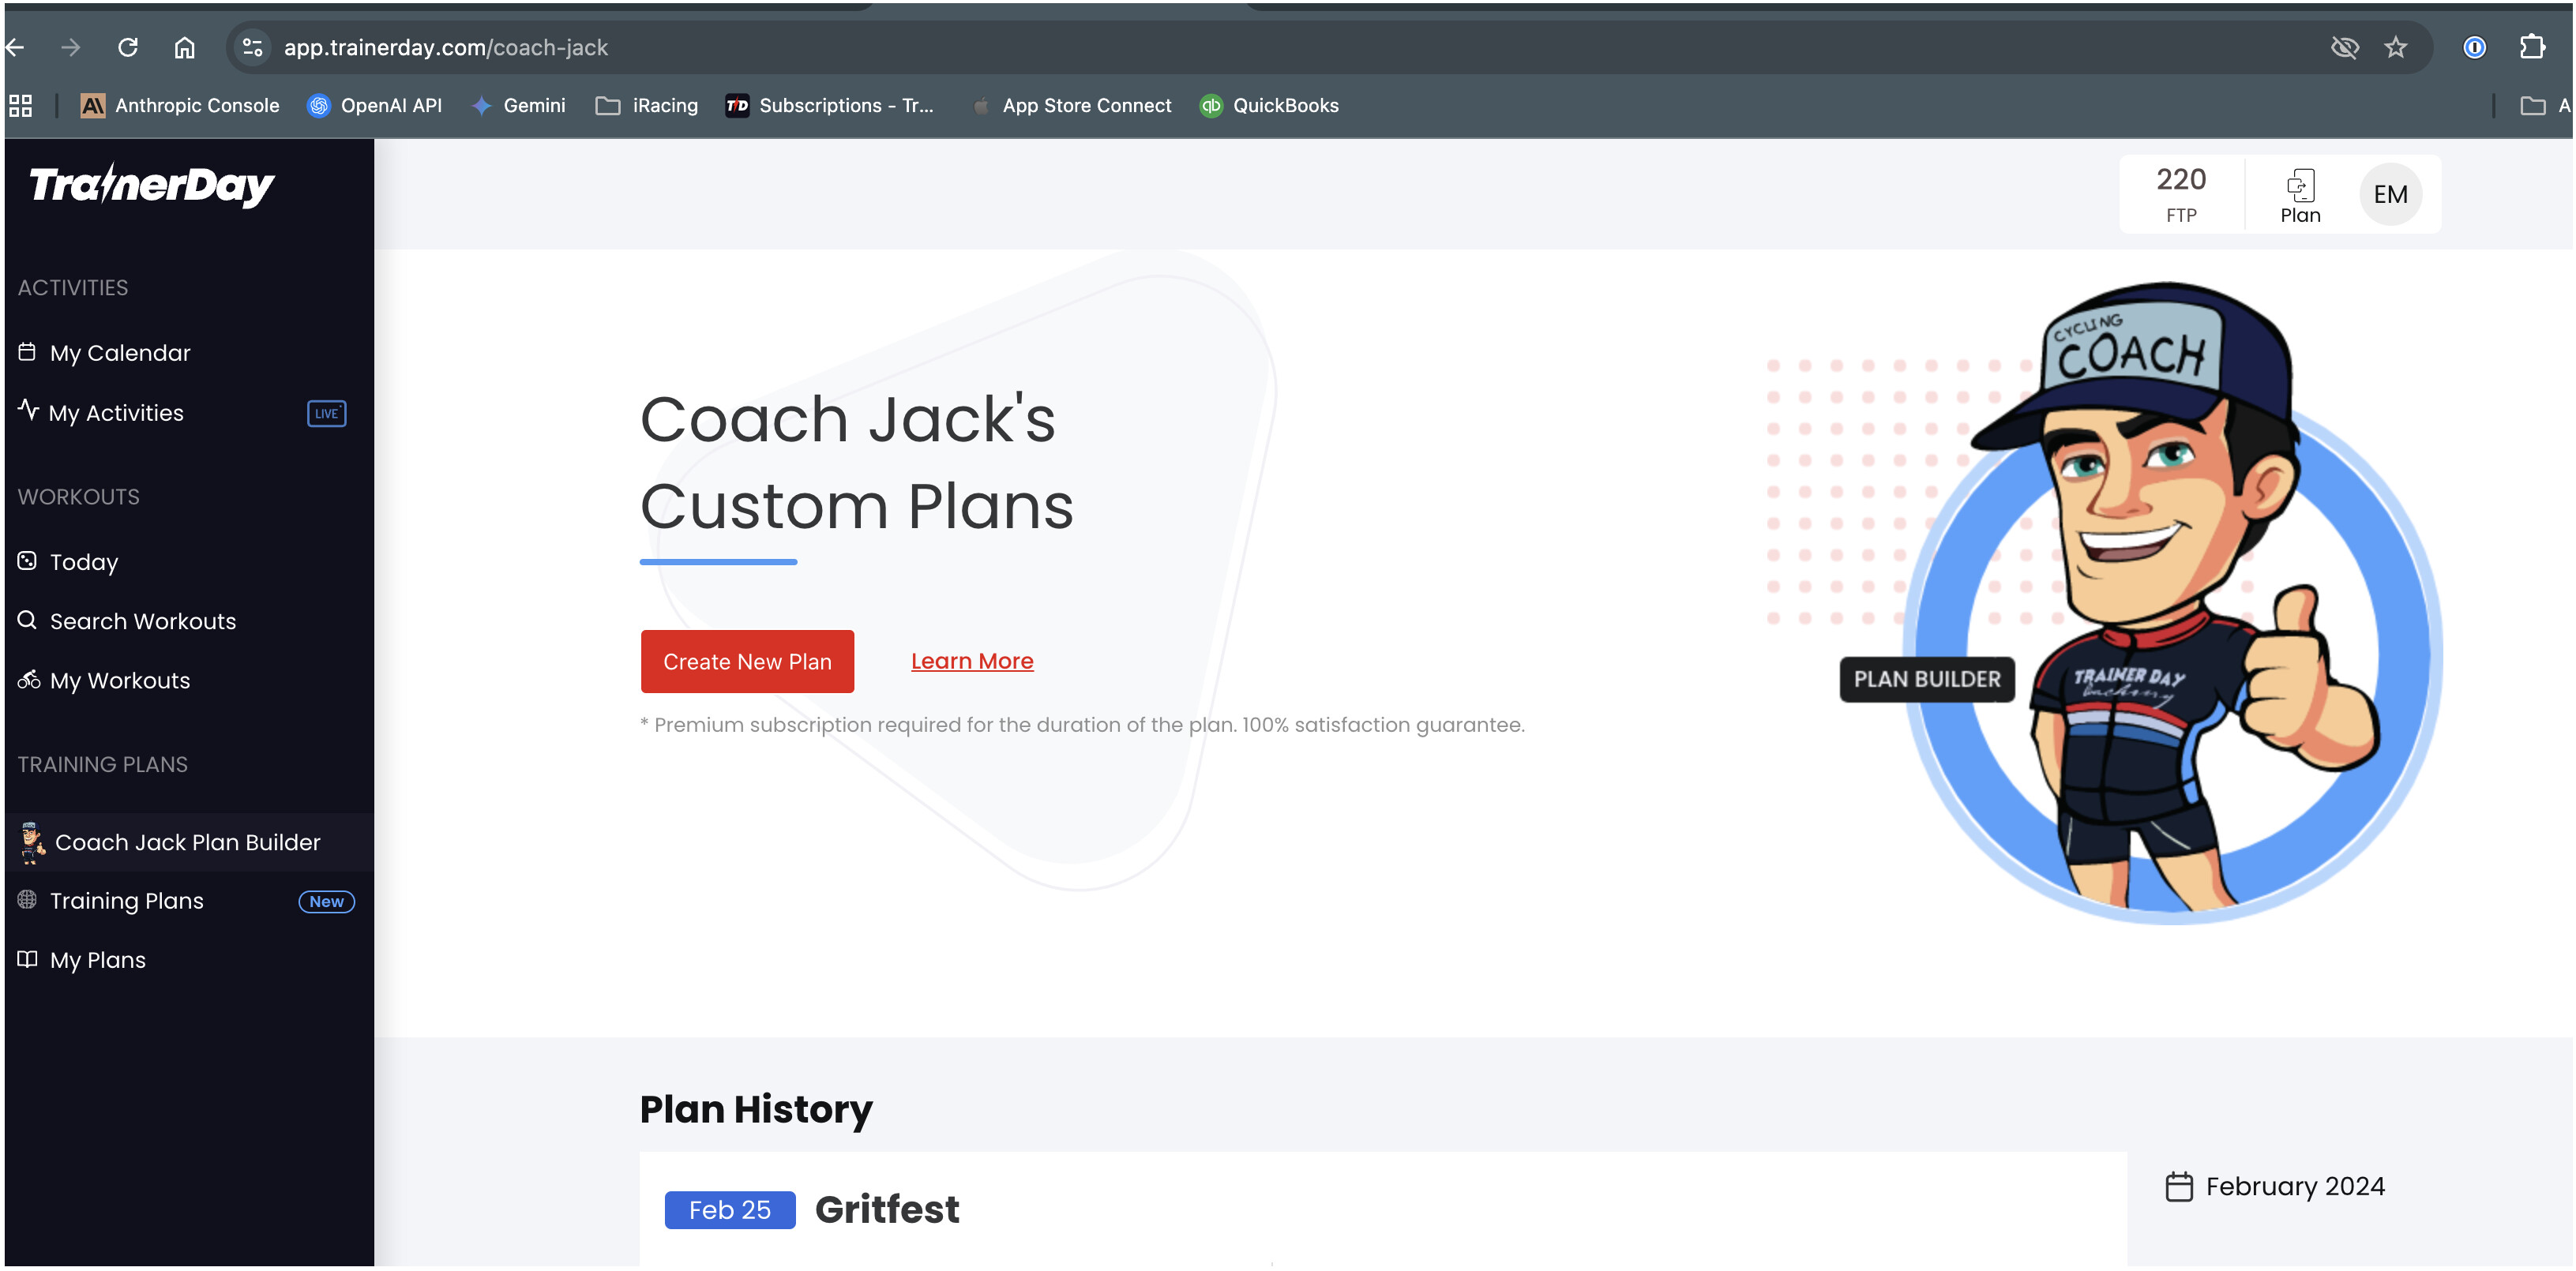Open the browser extensions puzzle icon
Image resolution: width=2576 pixels, height=1271 pixels.
point(2532,47)
